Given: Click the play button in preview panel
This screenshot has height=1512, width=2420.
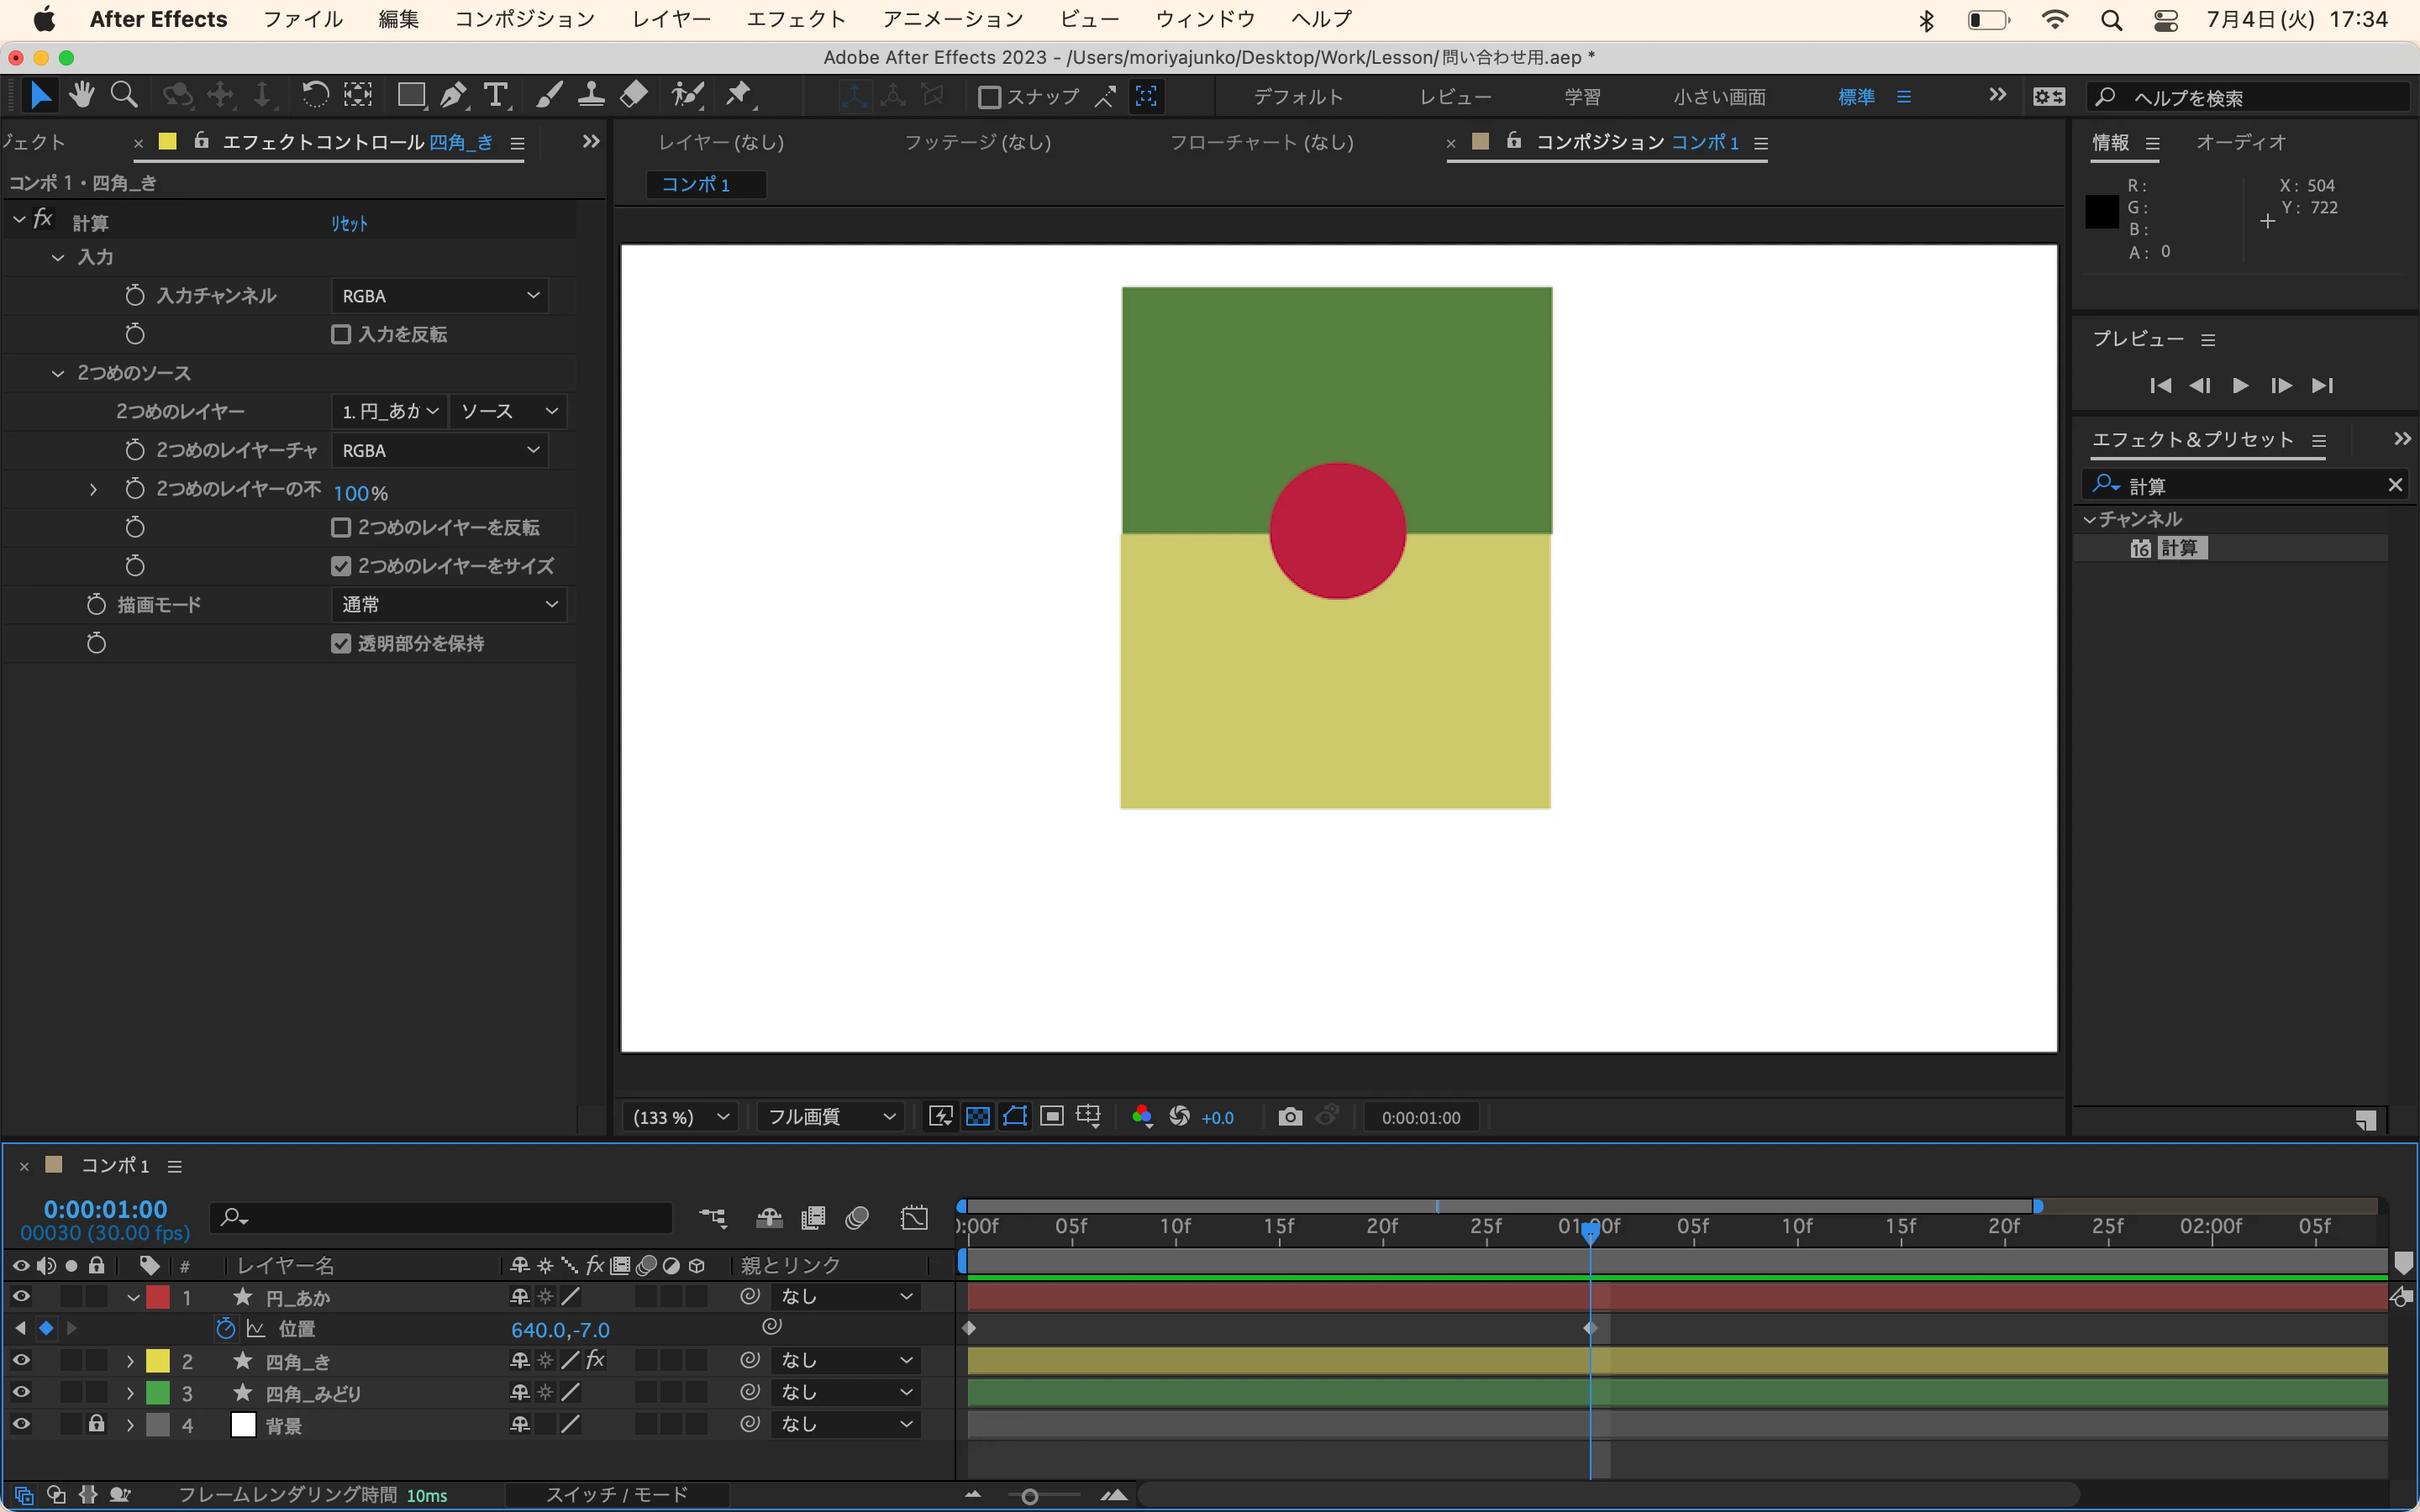Looking at the screenshot, I should pyautogui.click(x=2240, y=386).
